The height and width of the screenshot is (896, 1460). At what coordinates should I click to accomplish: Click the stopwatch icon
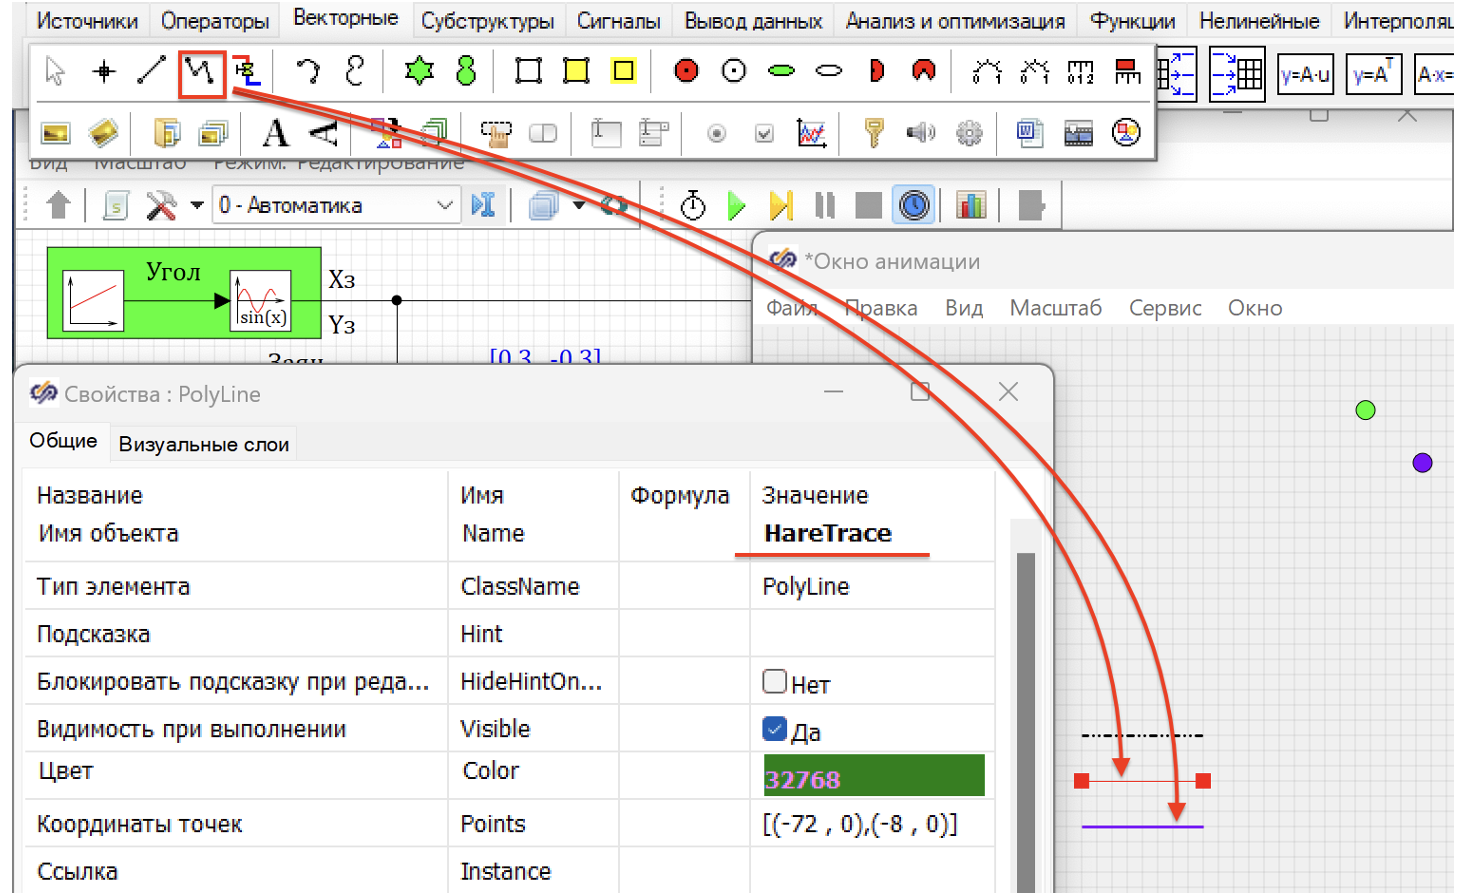pyautogui.click(x=692, y=205)
